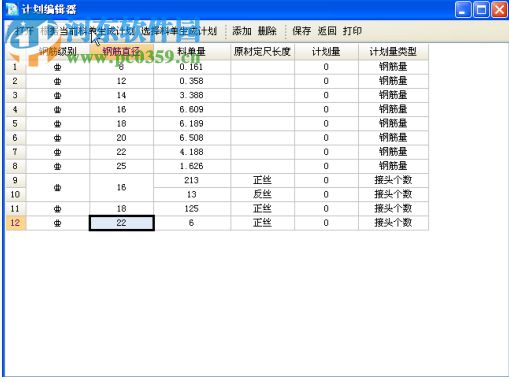Click the 料单量 column header
Screen dimensions: 509x382
[x=192, y=52]
